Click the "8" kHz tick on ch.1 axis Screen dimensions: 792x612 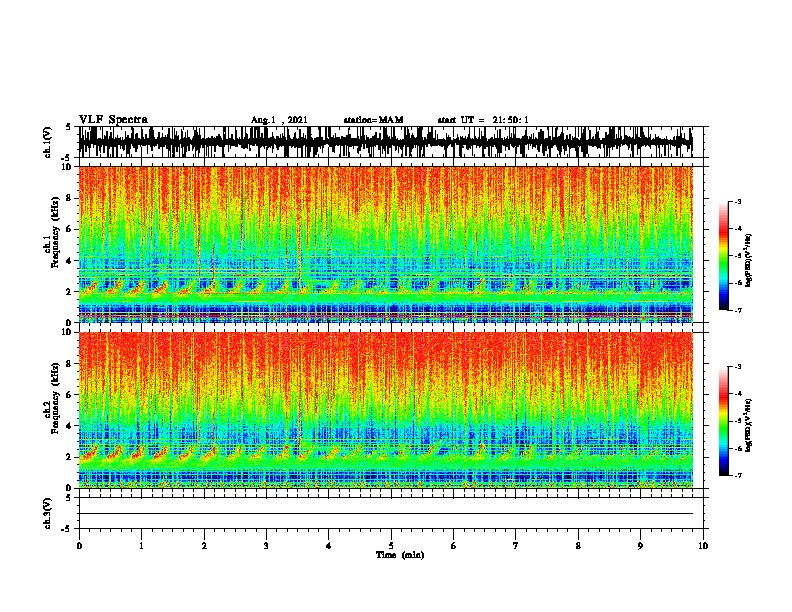pos(70,198)
